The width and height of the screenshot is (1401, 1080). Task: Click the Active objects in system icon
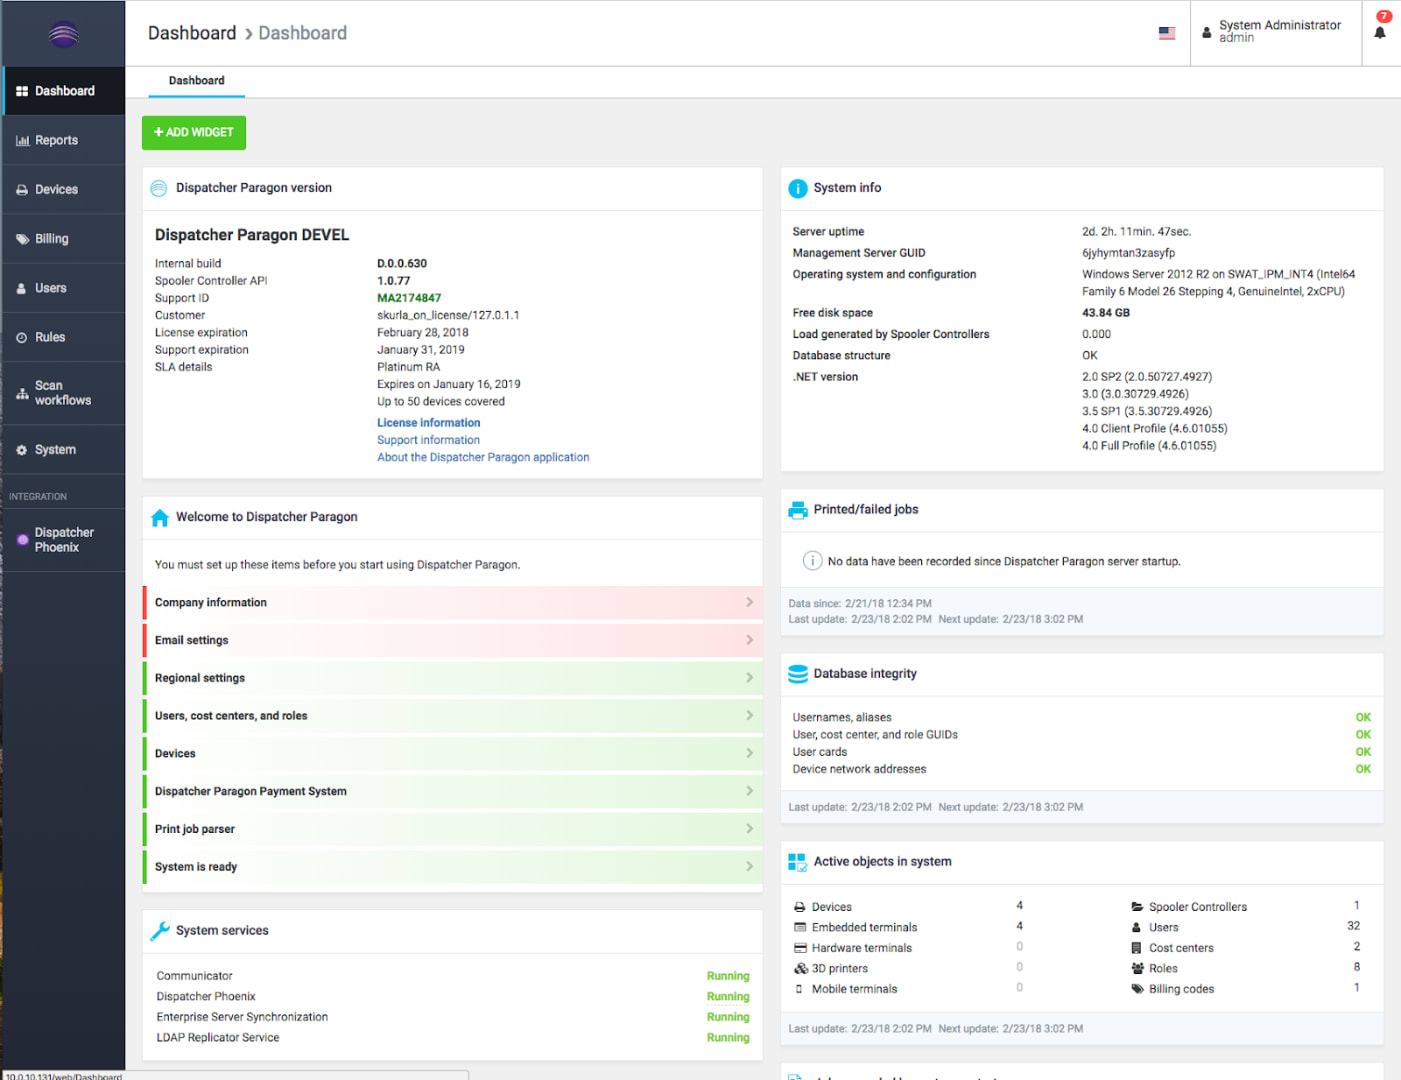pyautogui.click(x=798, y=862)
